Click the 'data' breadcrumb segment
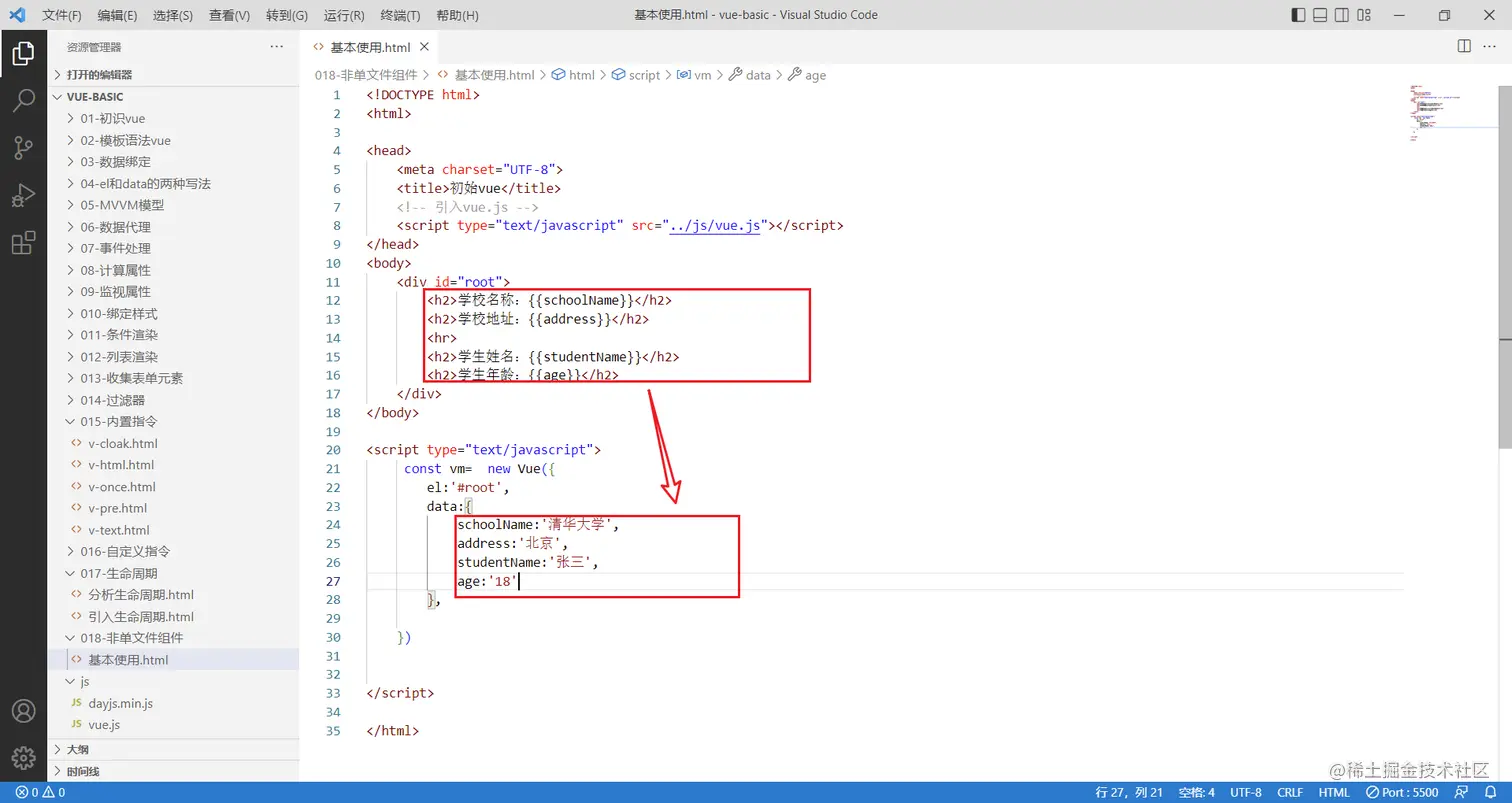Screen dimensions: 1512x803 coord(750,75)
